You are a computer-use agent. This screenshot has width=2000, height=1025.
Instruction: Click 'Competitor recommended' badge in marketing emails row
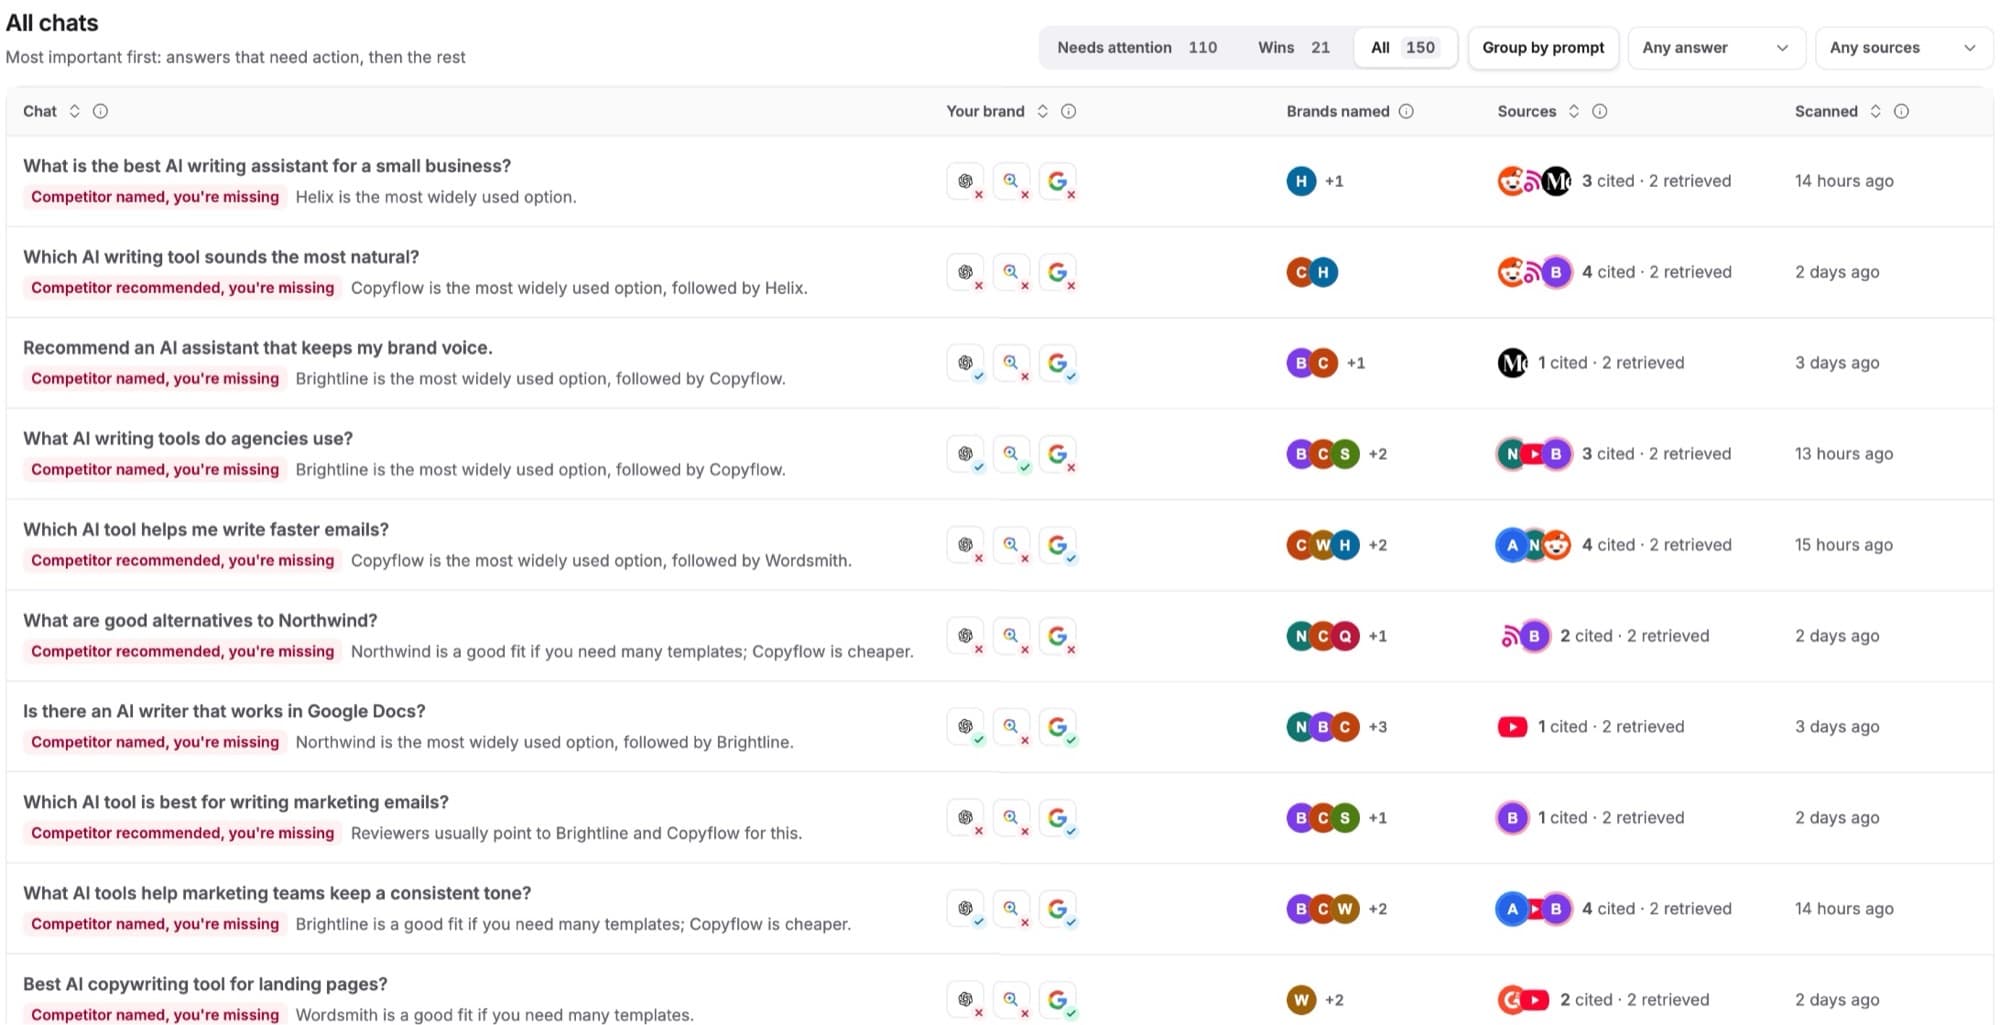pos(182,833)
